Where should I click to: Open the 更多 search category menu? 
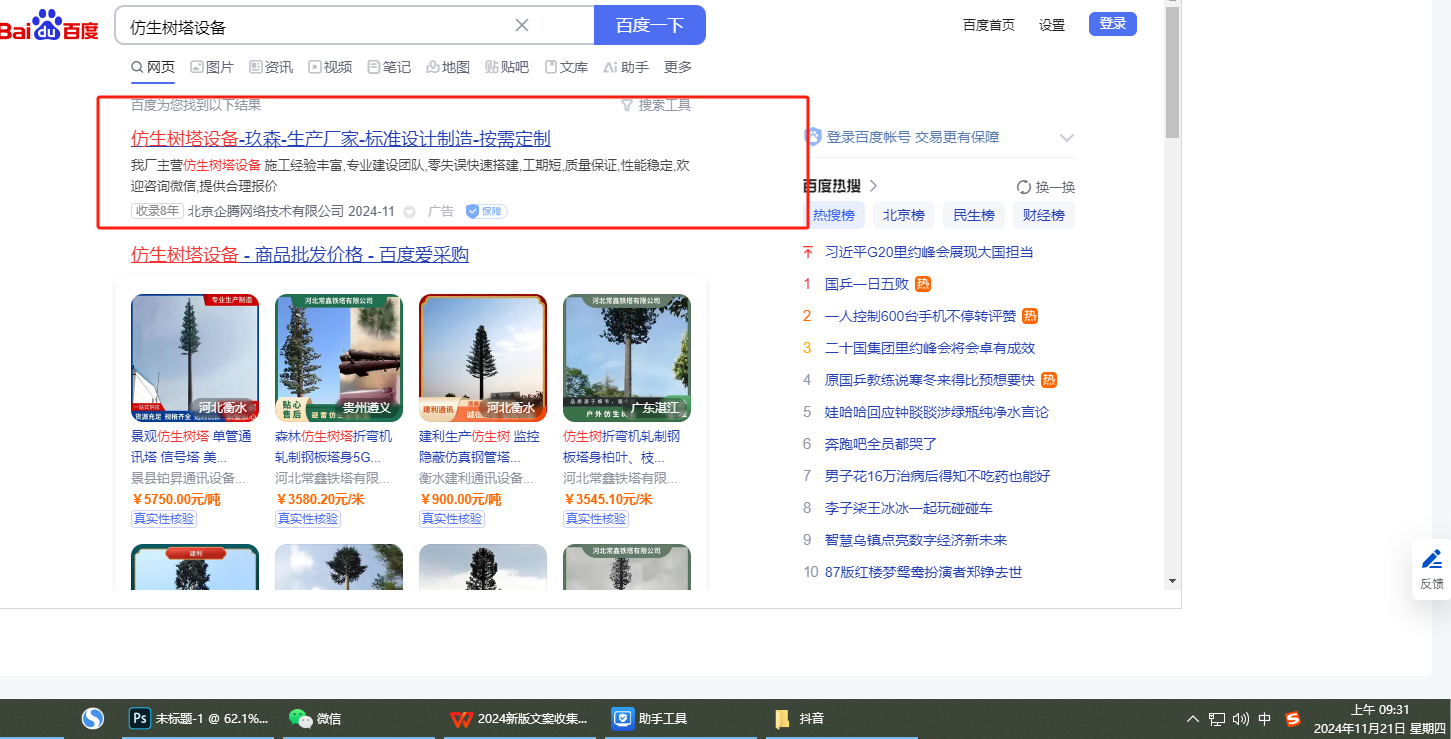coord(677,67)
